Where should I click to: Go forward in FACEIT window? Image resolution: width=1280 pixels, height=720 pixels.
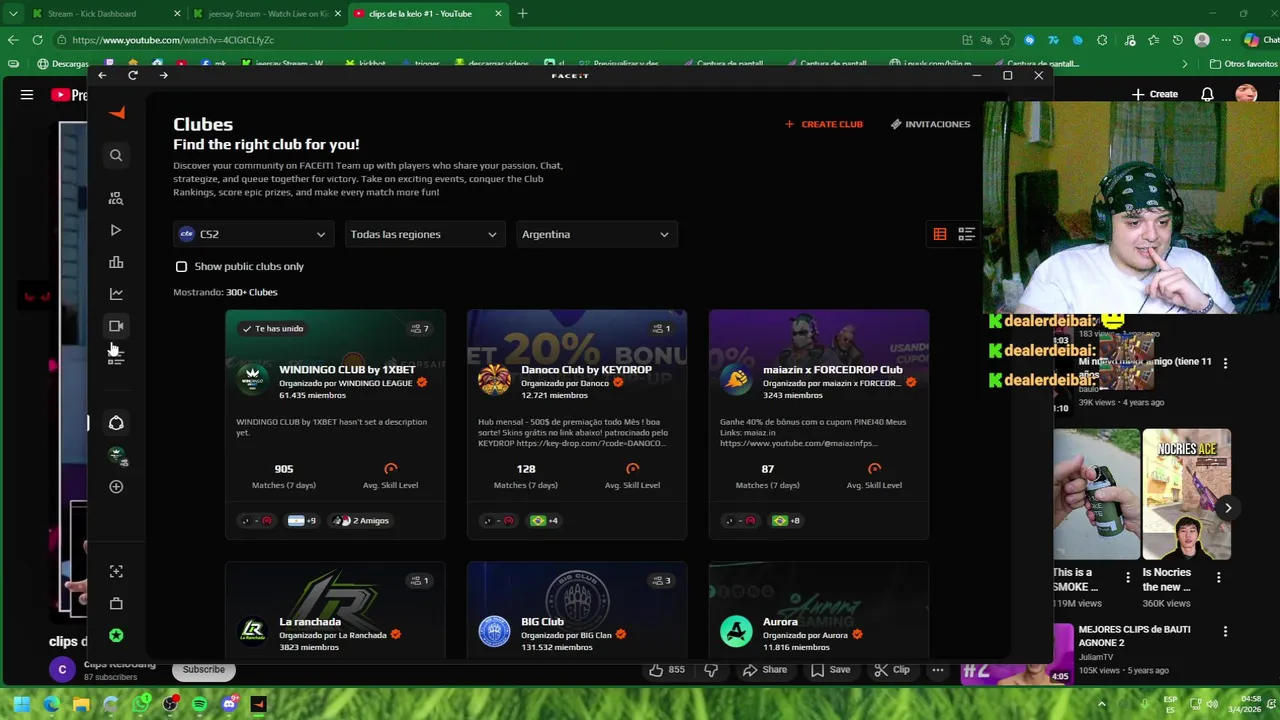[163, 75]
